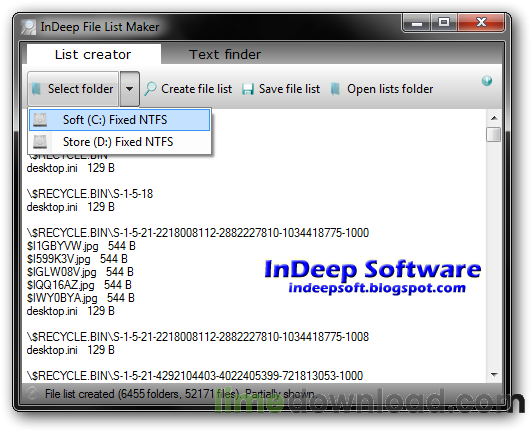Click the magnifier icon beside Create file list
The width and height of the screenshot is (532, 432).
[x=150, y=89]
